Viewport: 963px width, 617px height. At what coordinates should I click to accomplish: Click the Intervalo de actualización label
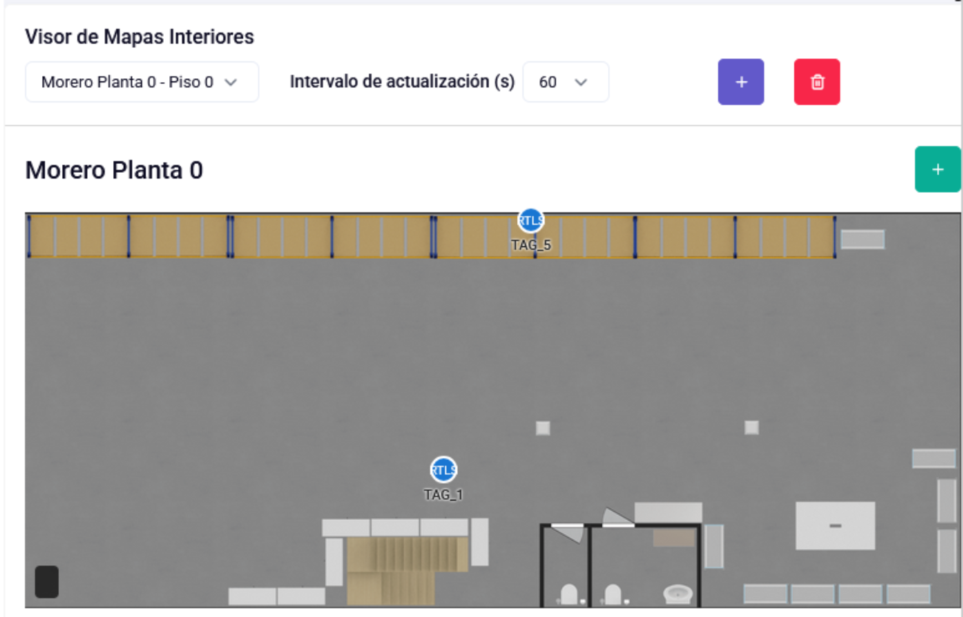coord(402,82)
